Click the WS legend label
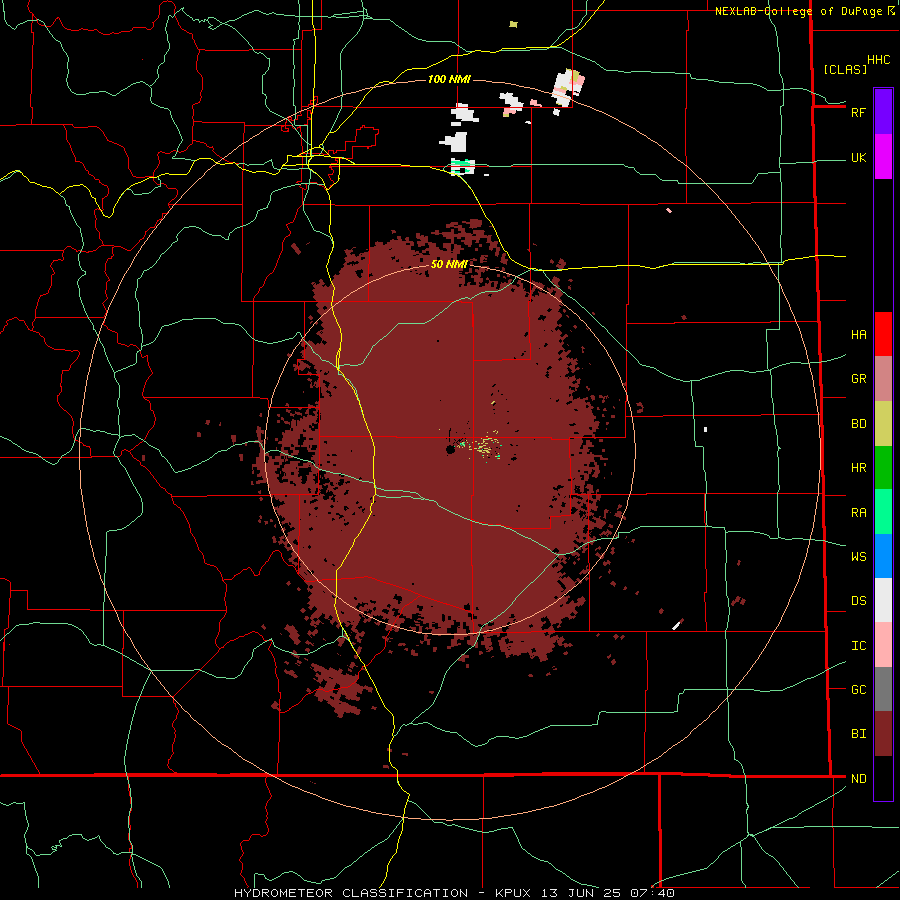900x900 pixels. [858, 556]
